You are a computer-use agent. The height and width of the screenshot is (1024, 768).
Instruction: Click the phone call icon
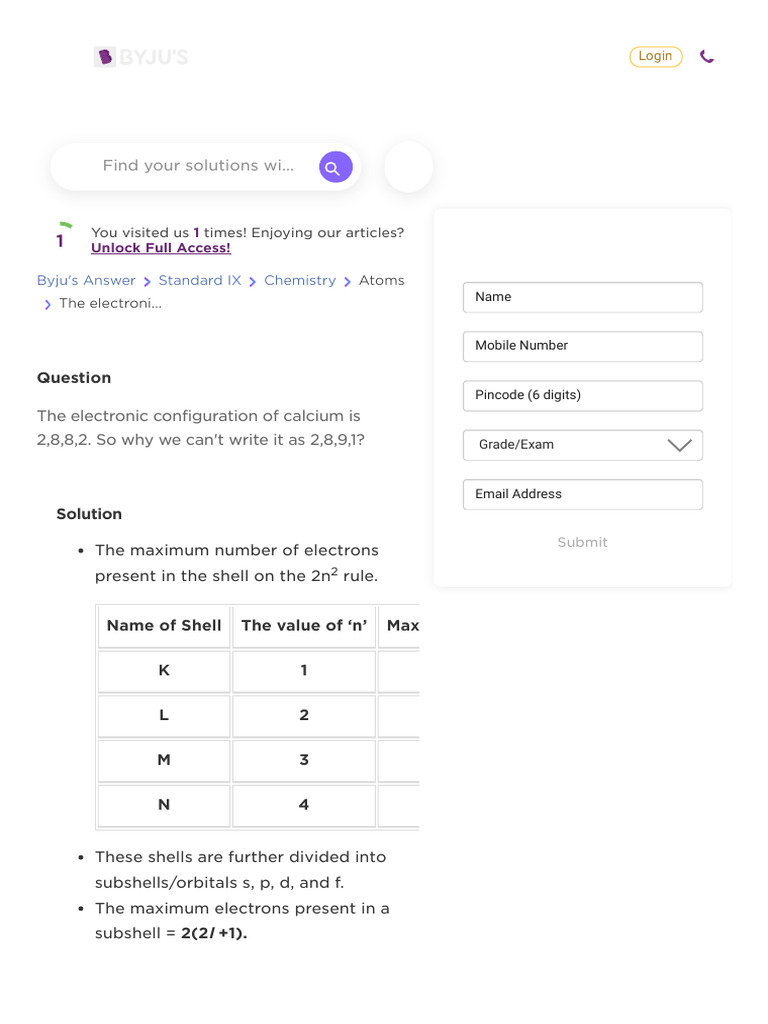707,57
